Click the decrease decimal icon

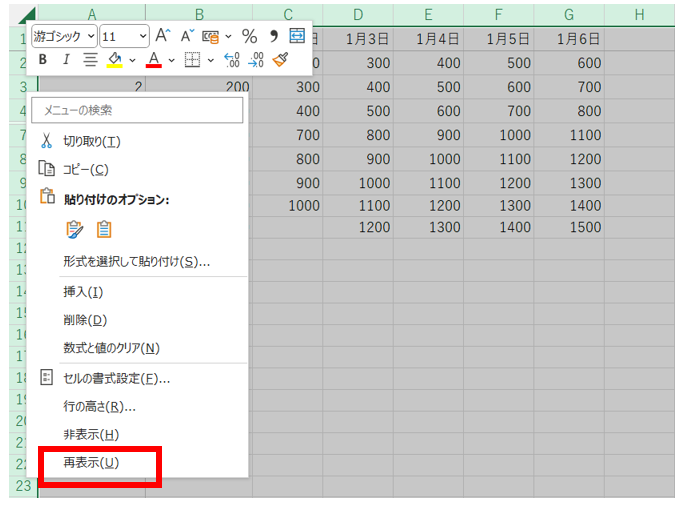click(x=256, y=60)
